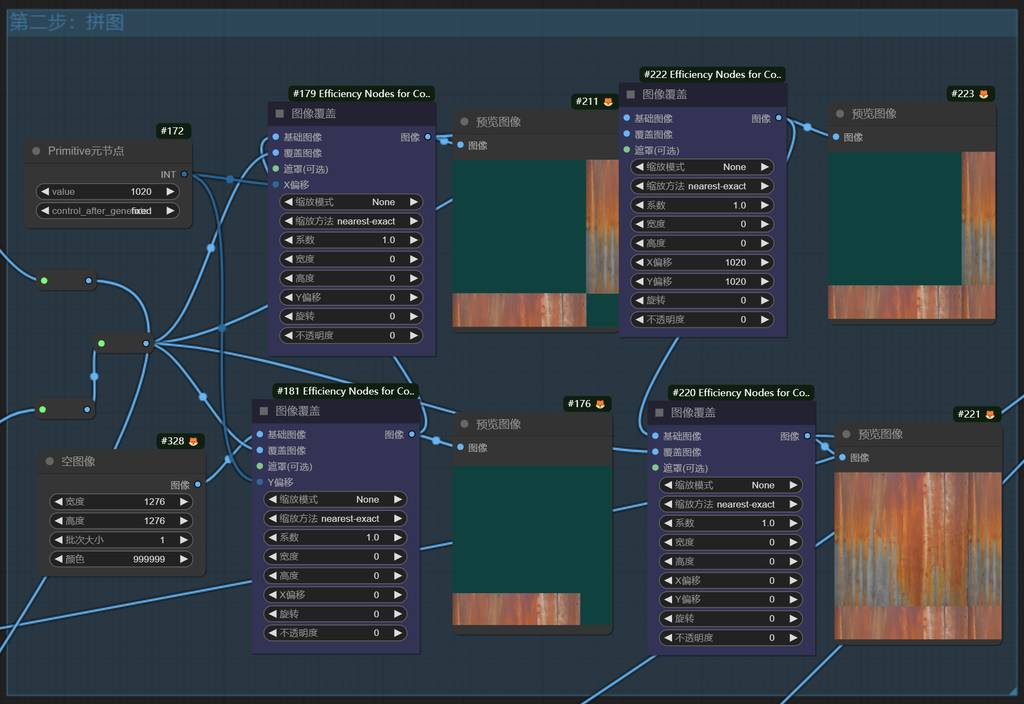
Task: Click X偏移 1020 field in node #222
Action: (703, 262)
